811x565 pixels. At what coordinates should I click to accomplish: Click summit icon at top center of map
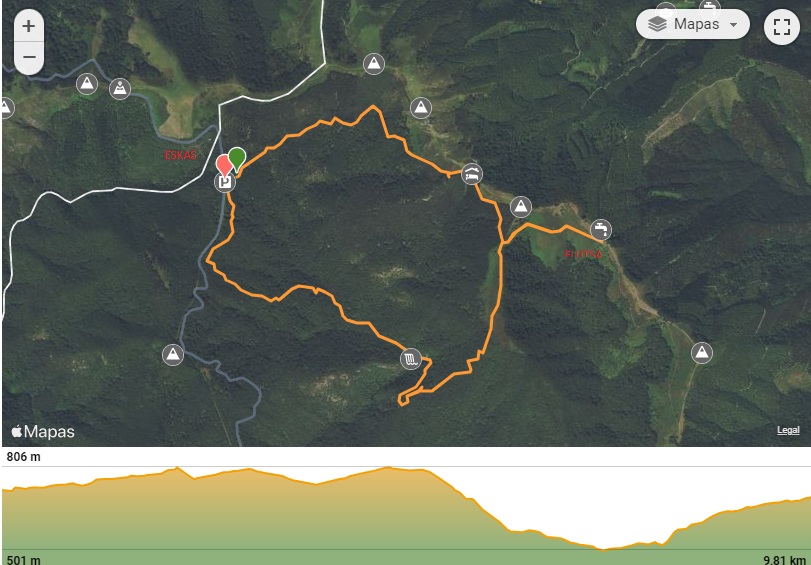point(374,64)
